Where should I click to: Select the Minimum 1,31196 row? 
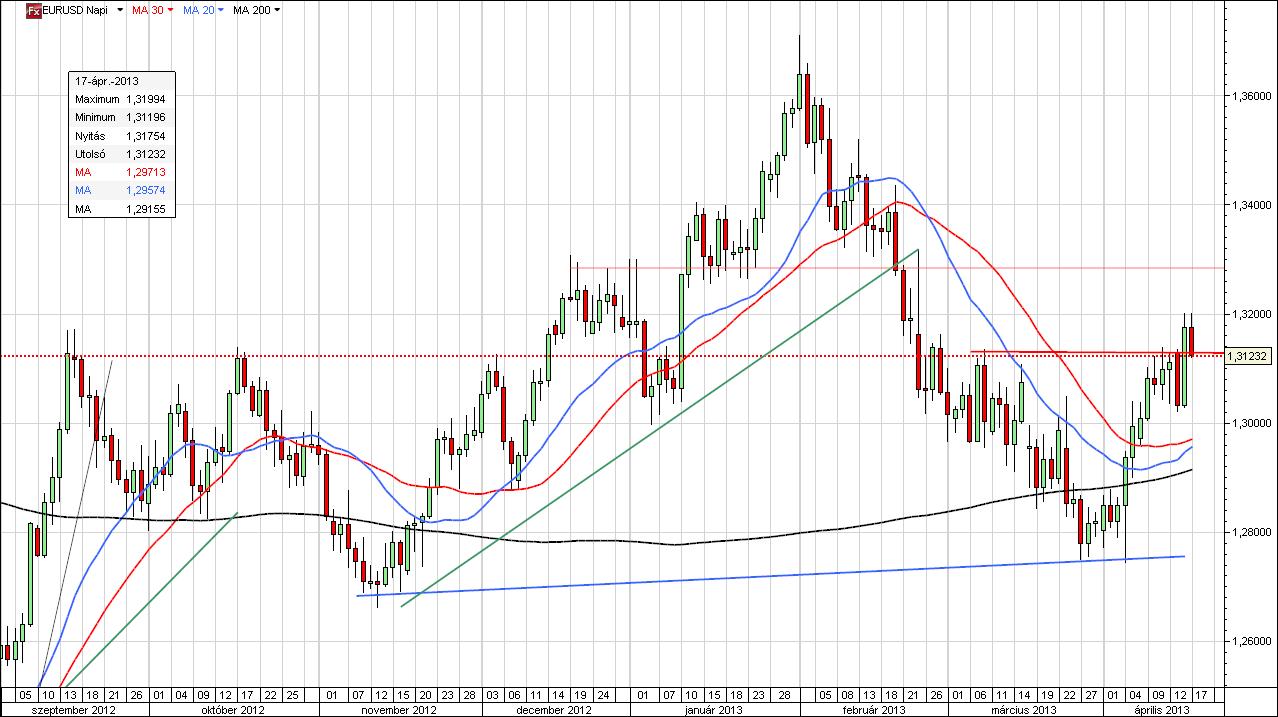tap(120, 117)
